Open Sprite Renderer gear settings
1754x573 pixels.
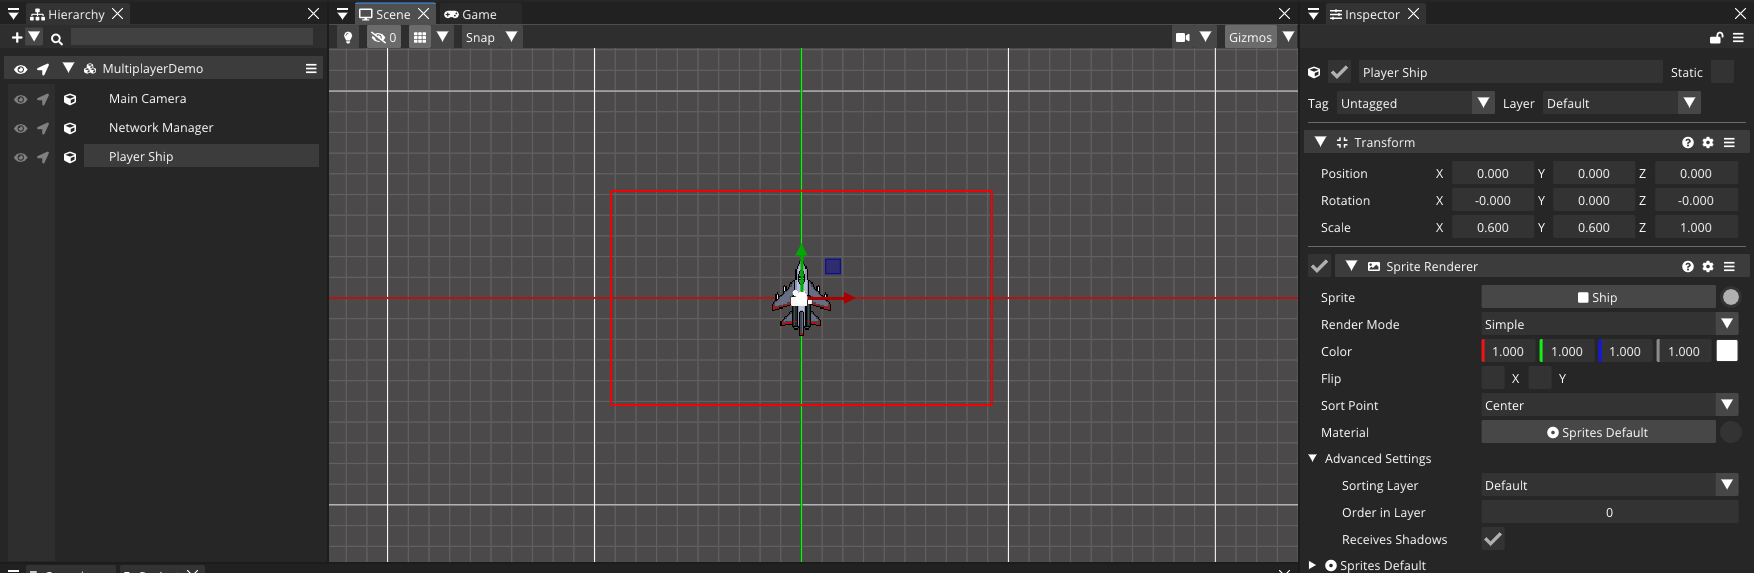click(1708, 266)
